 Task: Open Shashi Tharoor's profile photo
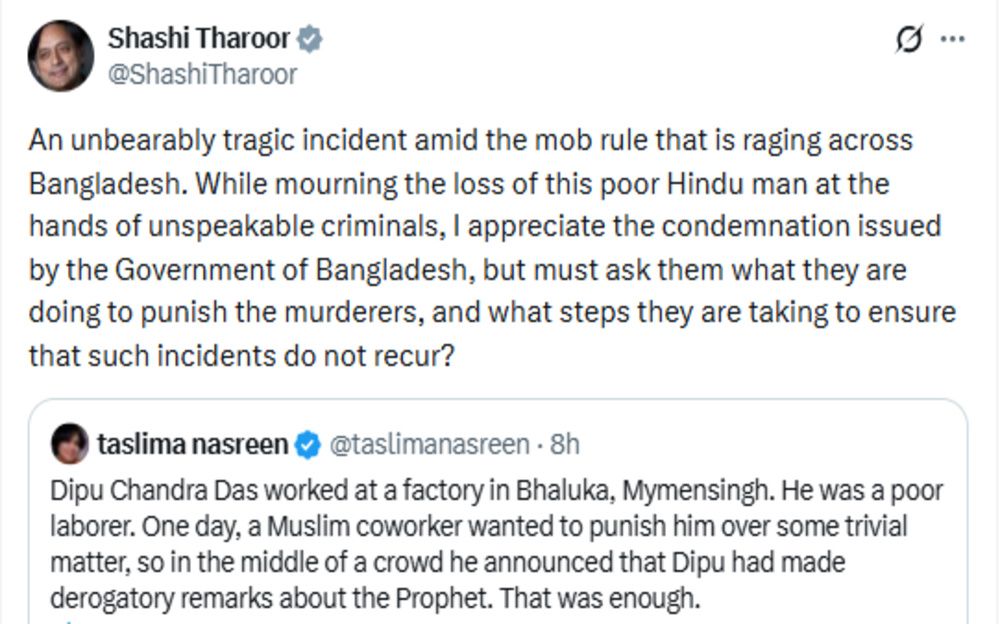60,56
